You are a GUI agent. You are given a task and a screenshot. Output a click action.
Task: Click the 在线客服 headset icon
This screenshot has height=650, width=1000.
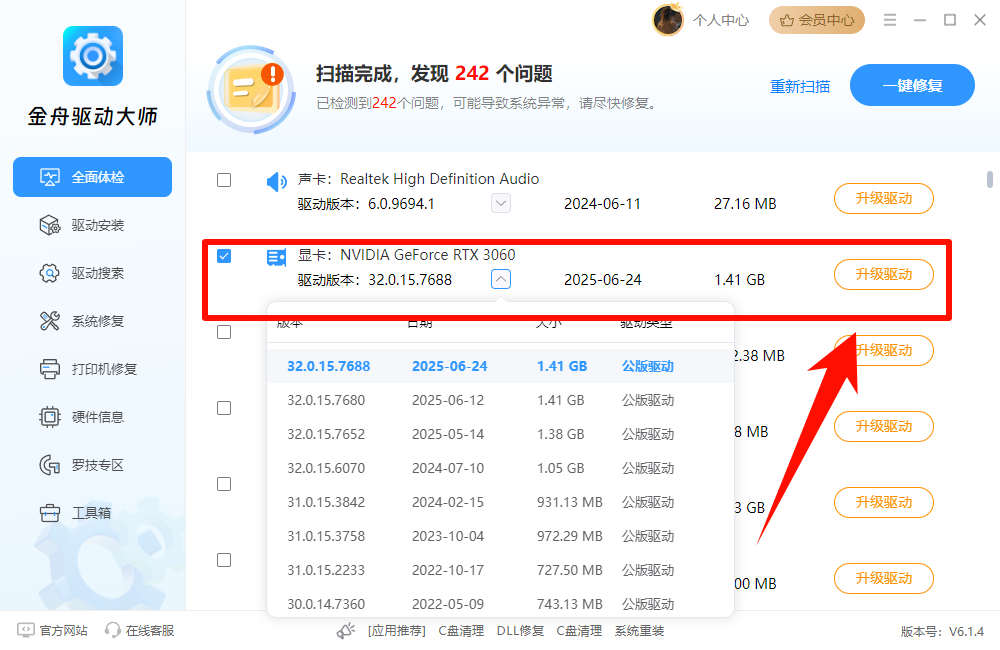tap(113, 631)
